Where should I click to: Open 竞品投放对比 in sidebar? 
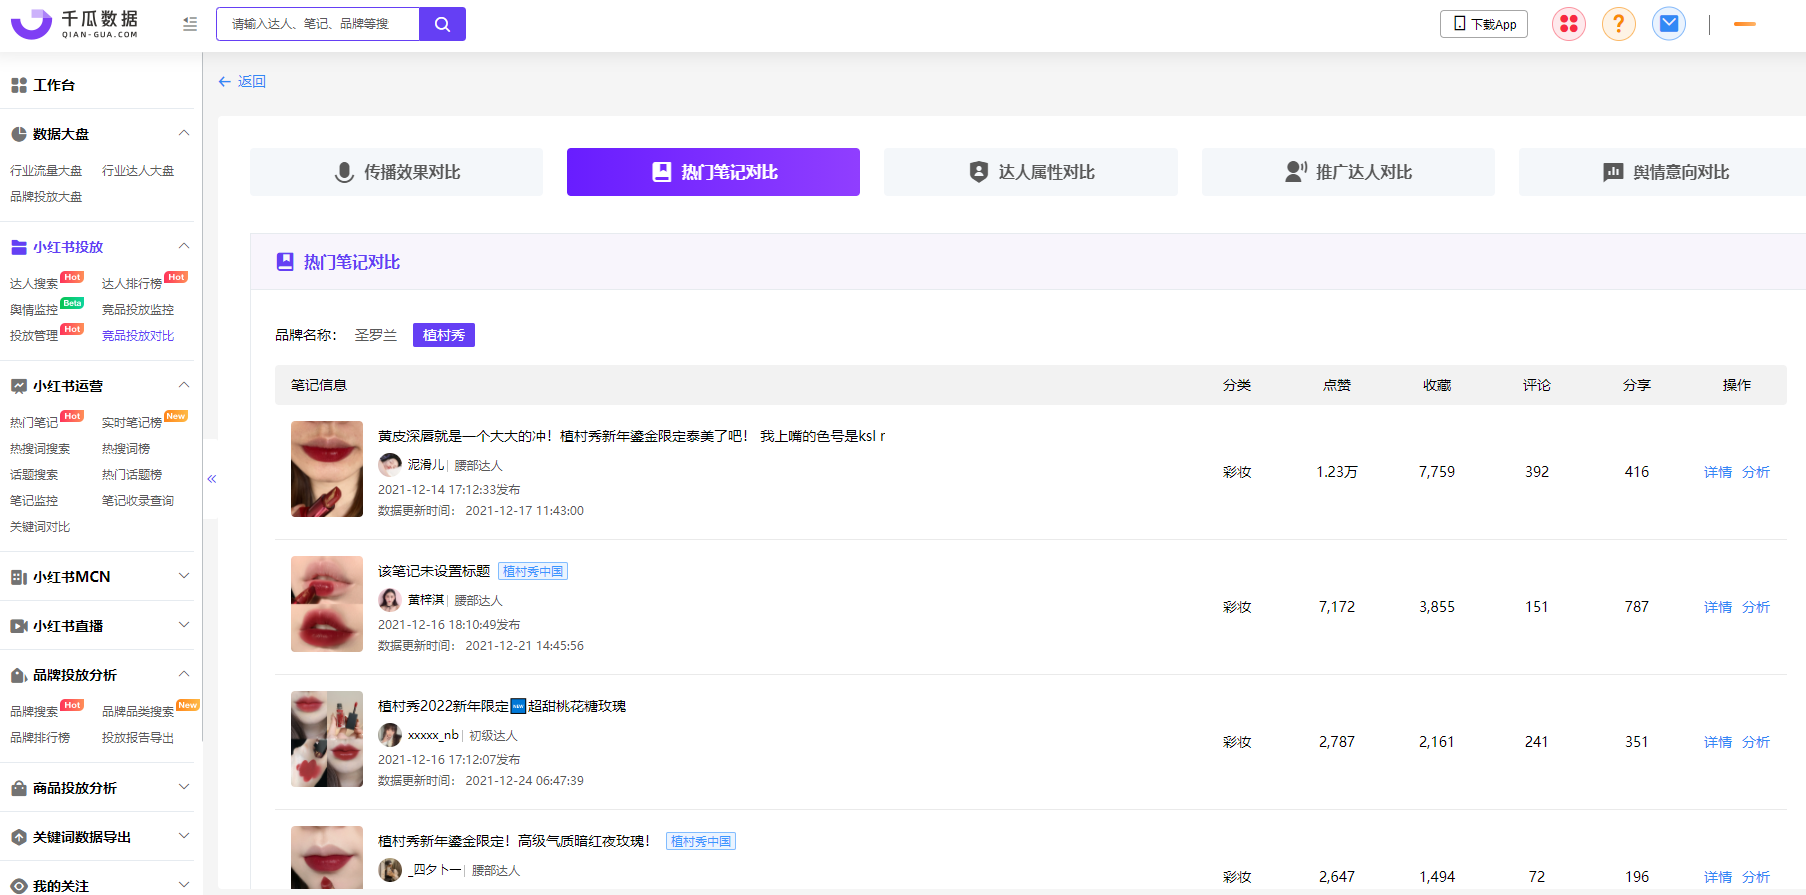138,336
